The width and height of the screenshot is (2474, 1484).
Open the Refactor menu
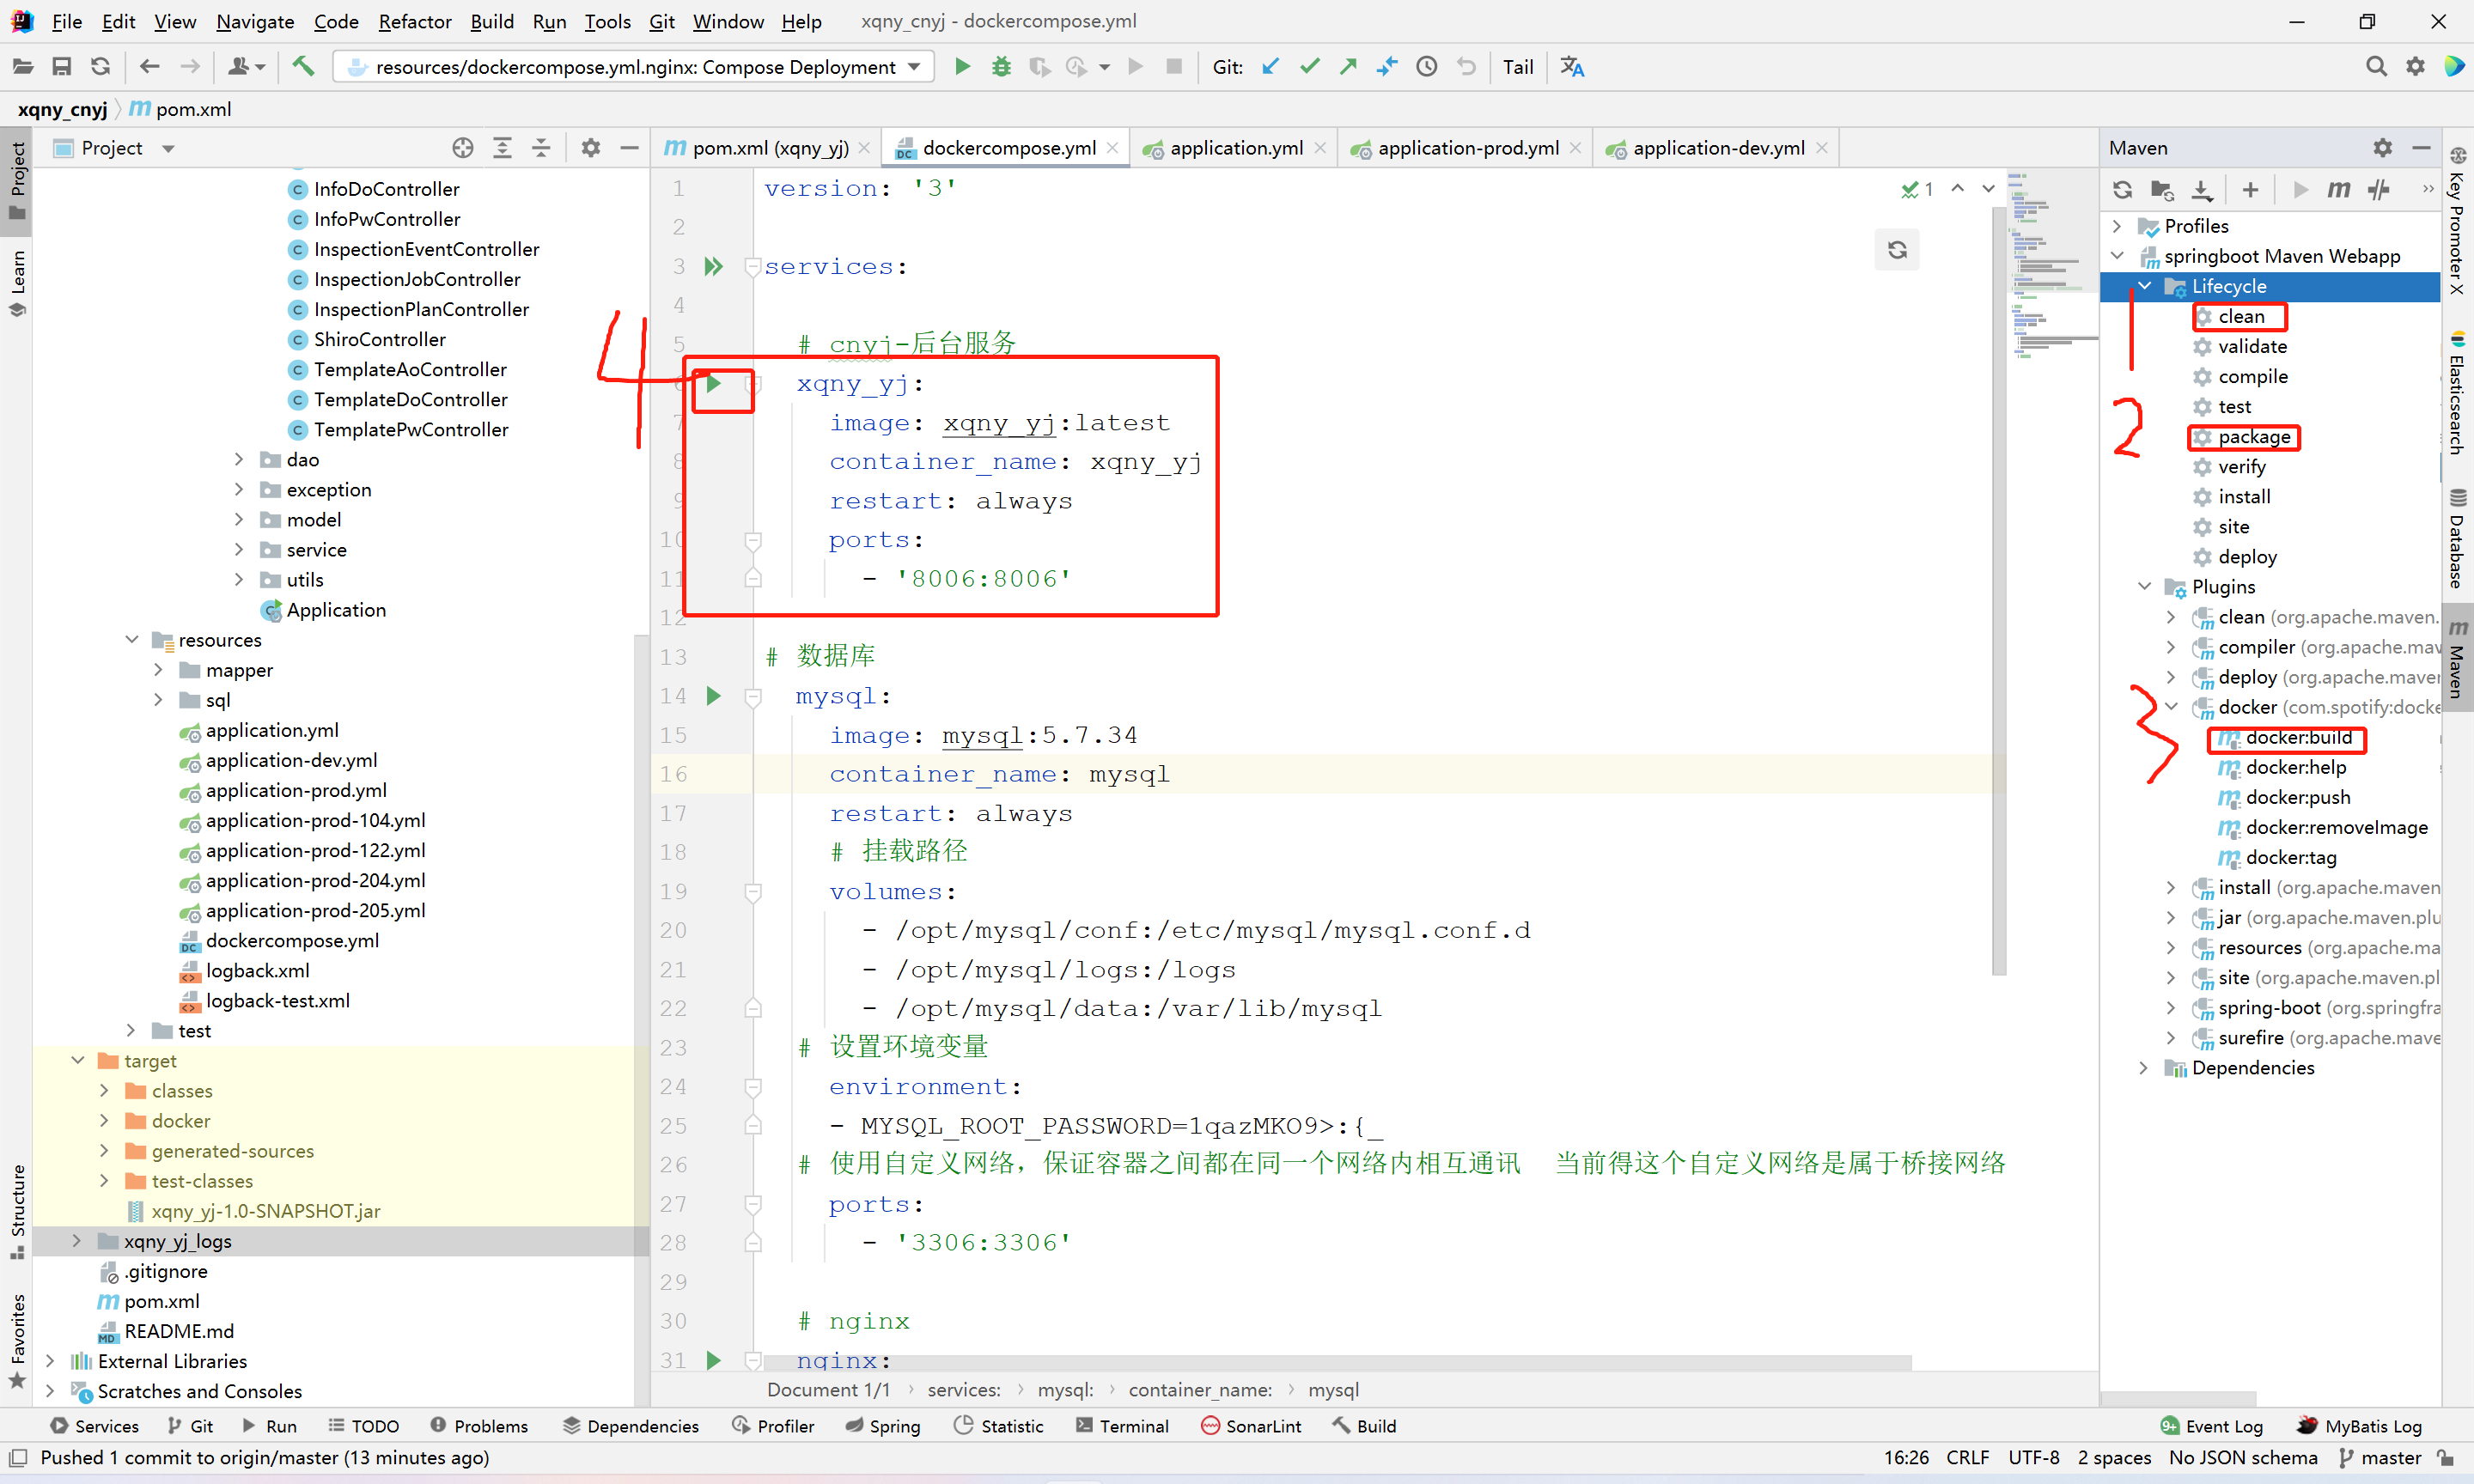414,21
